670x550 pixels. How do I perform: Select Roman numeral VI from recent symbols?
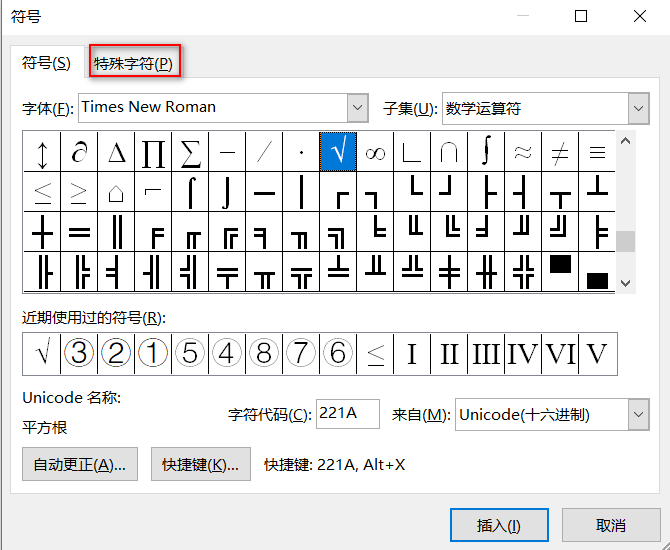point(560,353)
